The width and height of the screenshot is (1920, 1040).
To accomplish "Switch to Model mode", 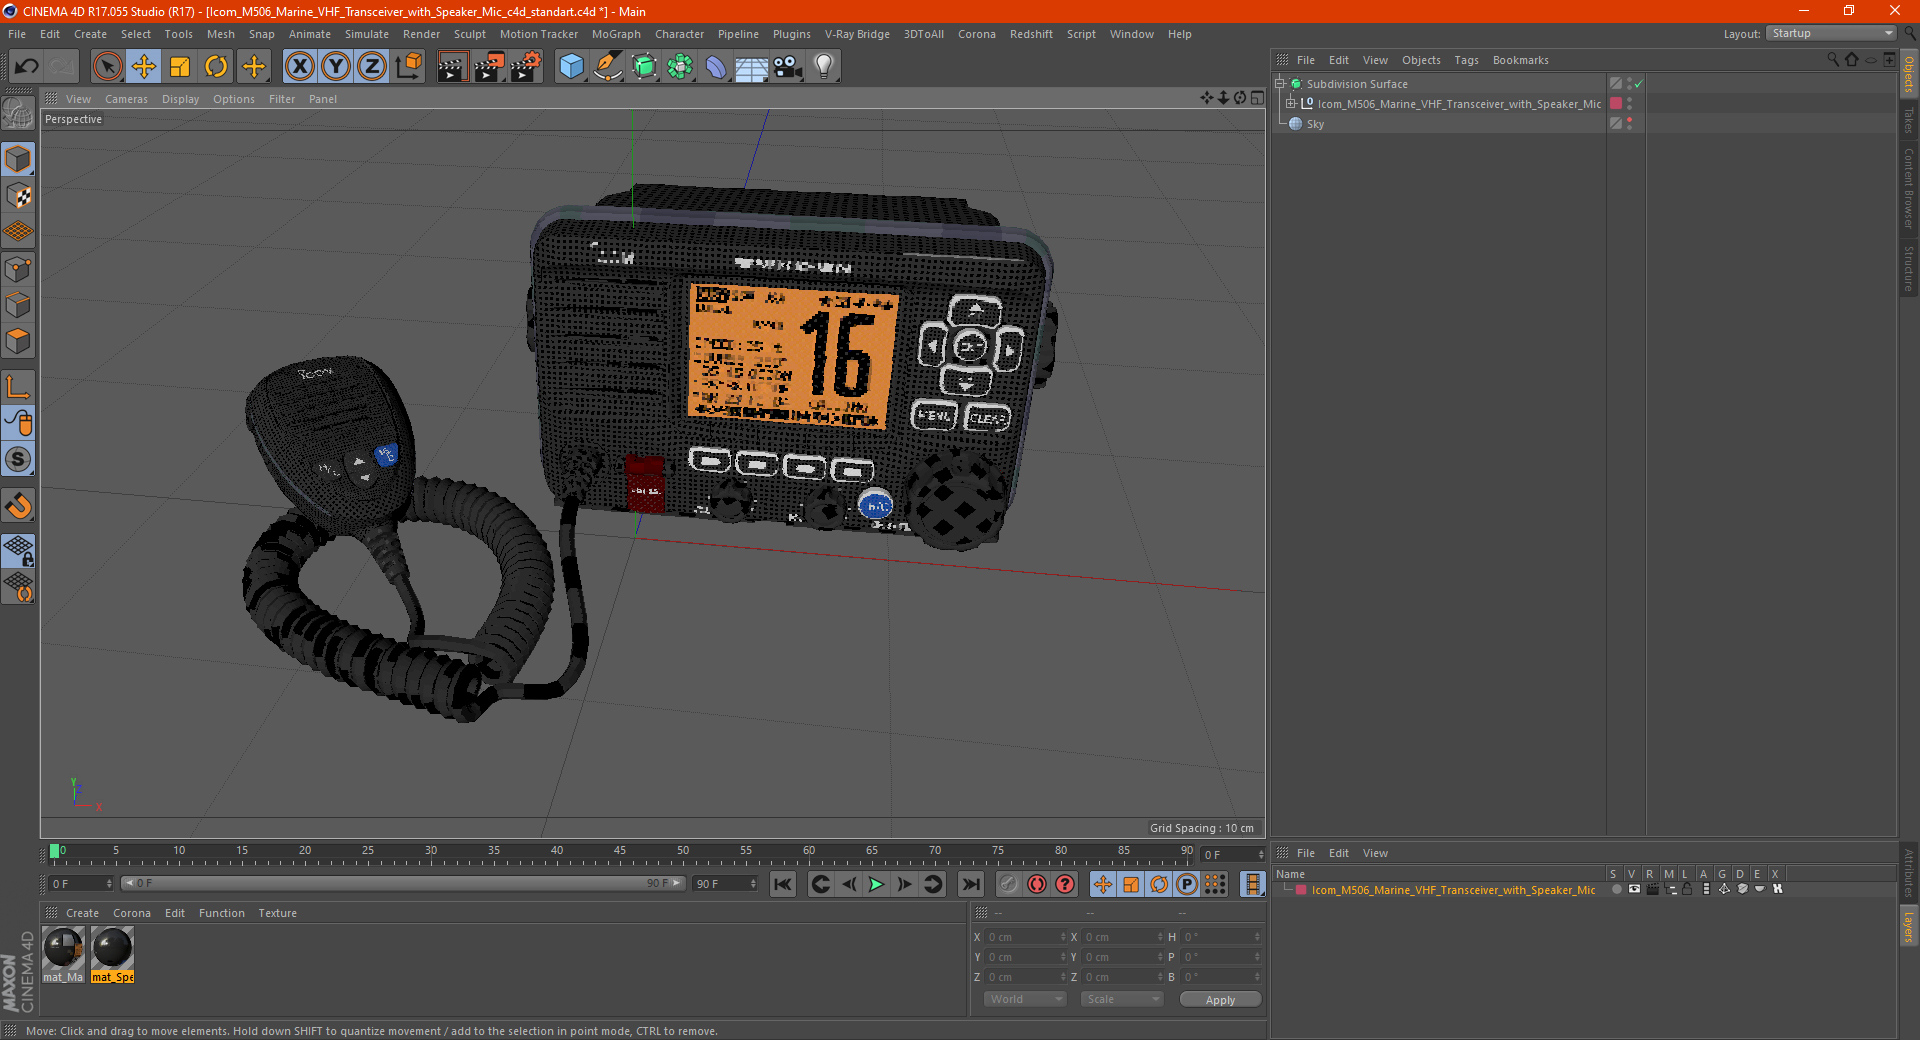I will (x=18, y=160).
